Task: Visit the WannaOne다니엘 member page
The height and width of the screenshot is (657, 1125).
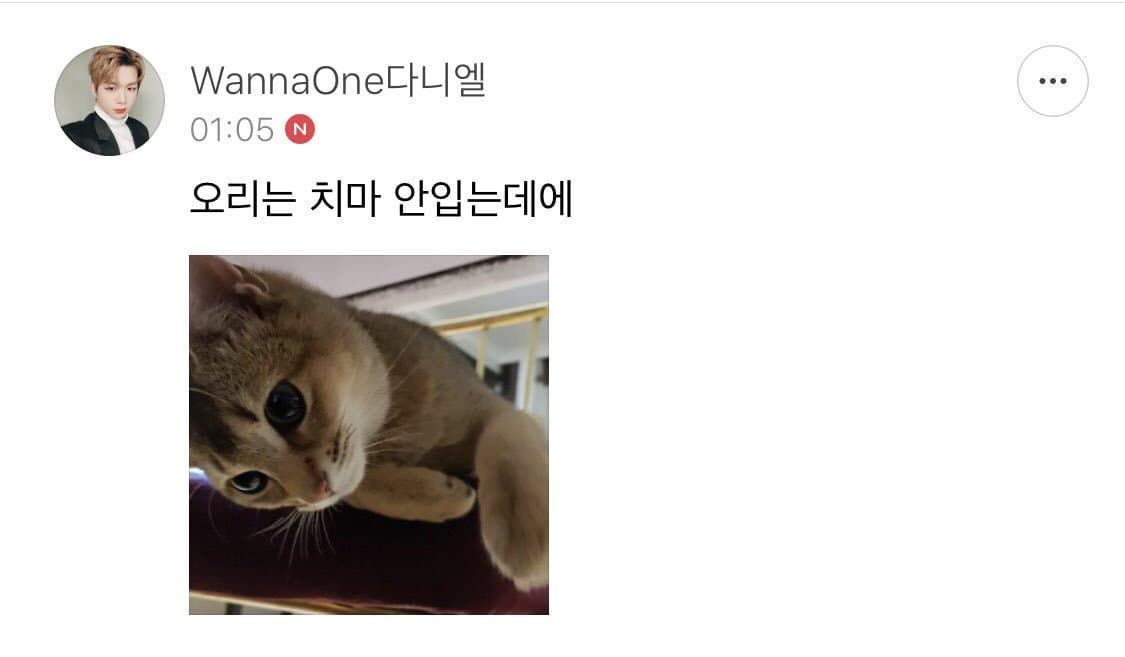Action: click(x=339, y=80)
